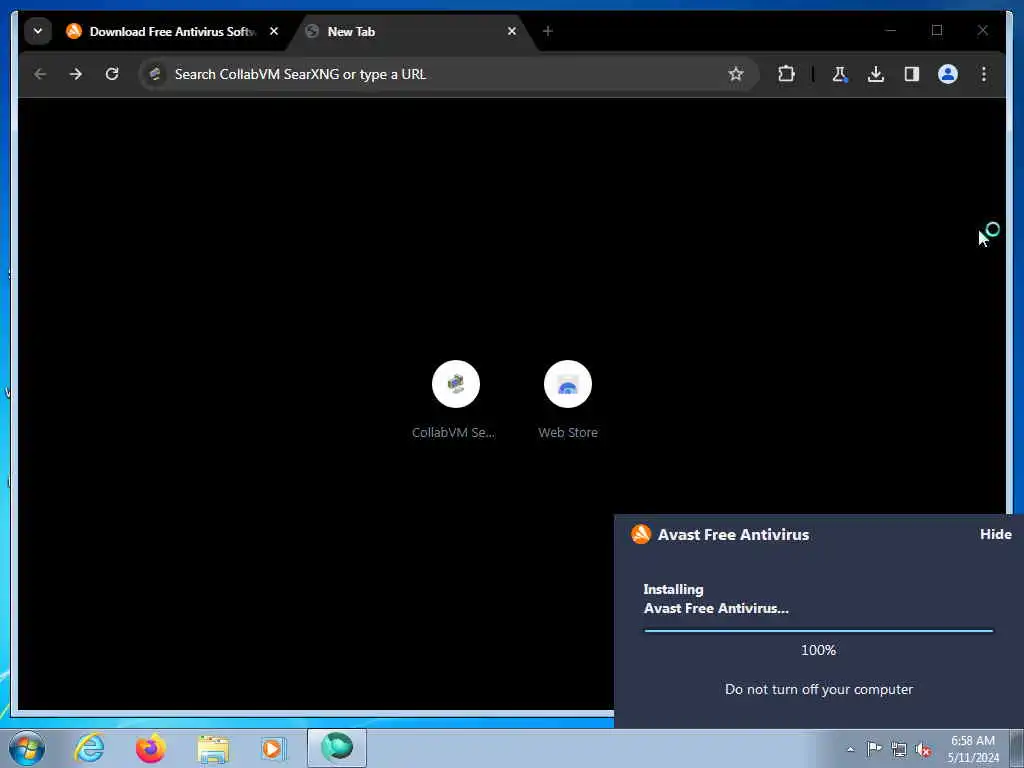1024x768 pixels.
Task: Toggle the side panel
Action: click(x=912, y=74)
